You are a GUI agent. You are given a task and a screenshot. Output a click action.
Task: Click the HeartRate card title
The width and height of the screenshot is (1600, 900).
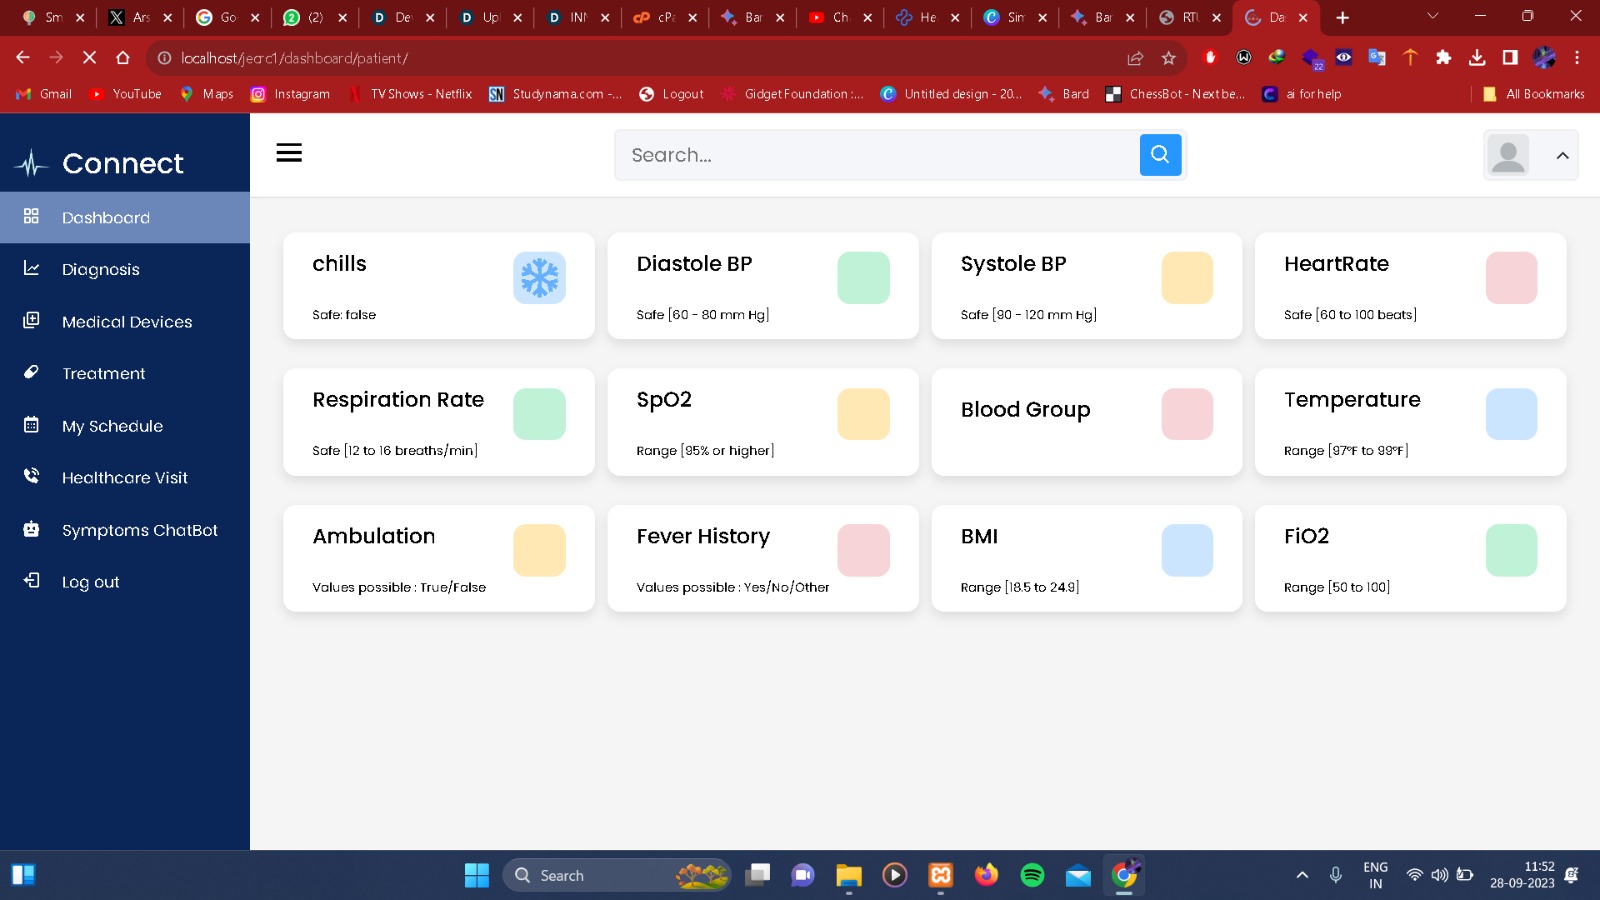[x=1336, y=264]
